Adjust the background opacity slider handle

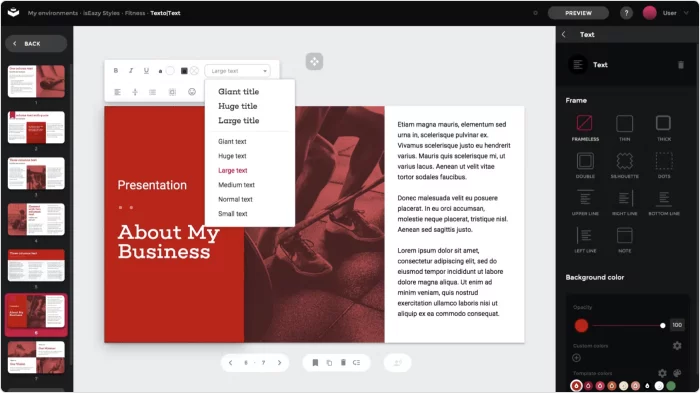[x=662, y=326]
